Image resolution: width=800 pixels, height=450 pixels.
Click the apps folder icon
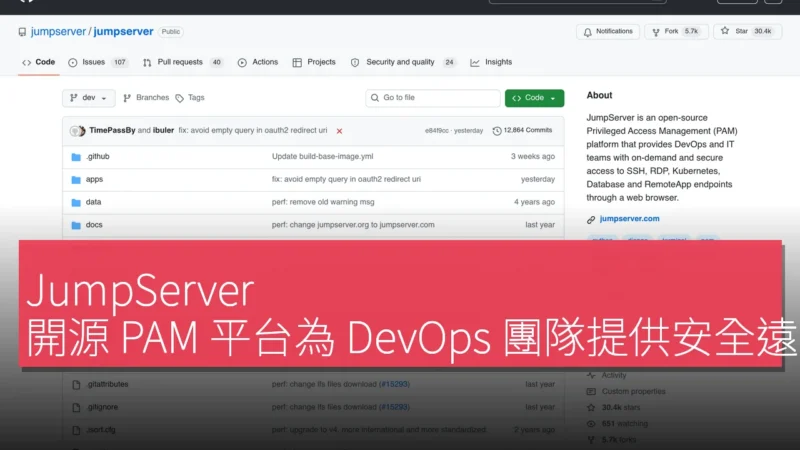tap(76, 180)
